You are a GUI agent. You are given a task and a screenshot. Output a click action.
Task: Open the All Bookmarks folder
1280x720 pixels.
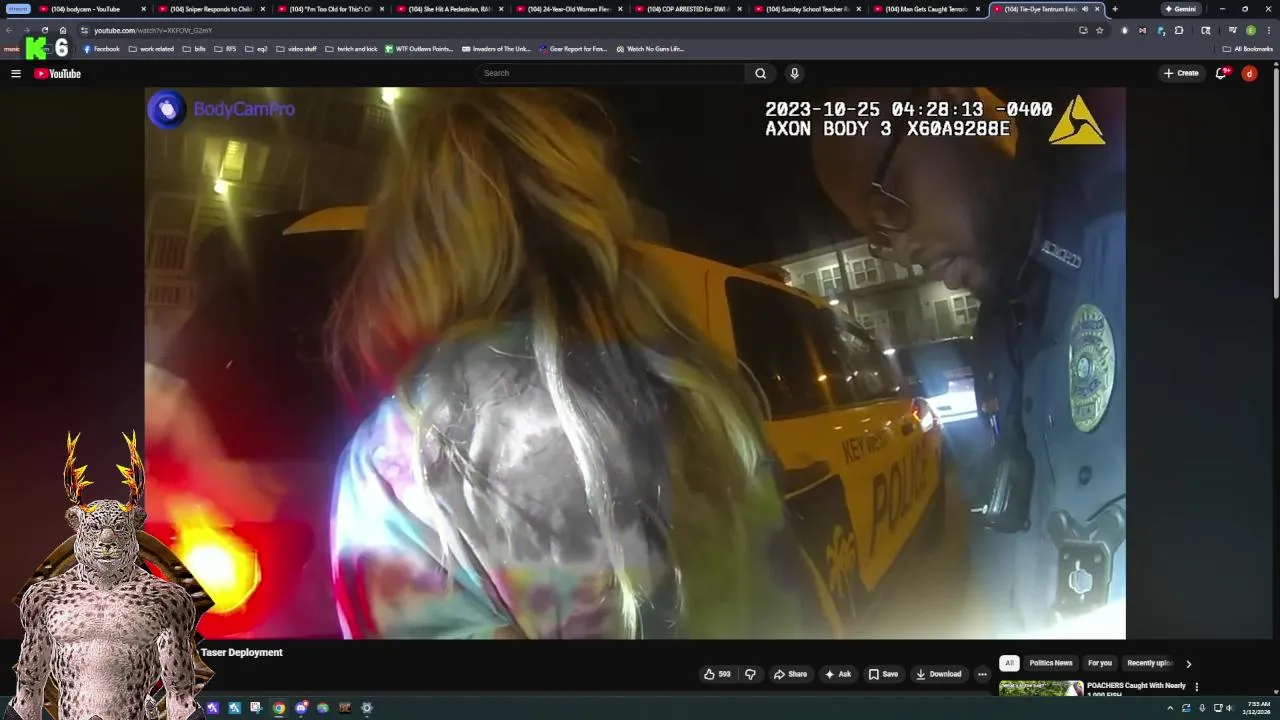1248,49
